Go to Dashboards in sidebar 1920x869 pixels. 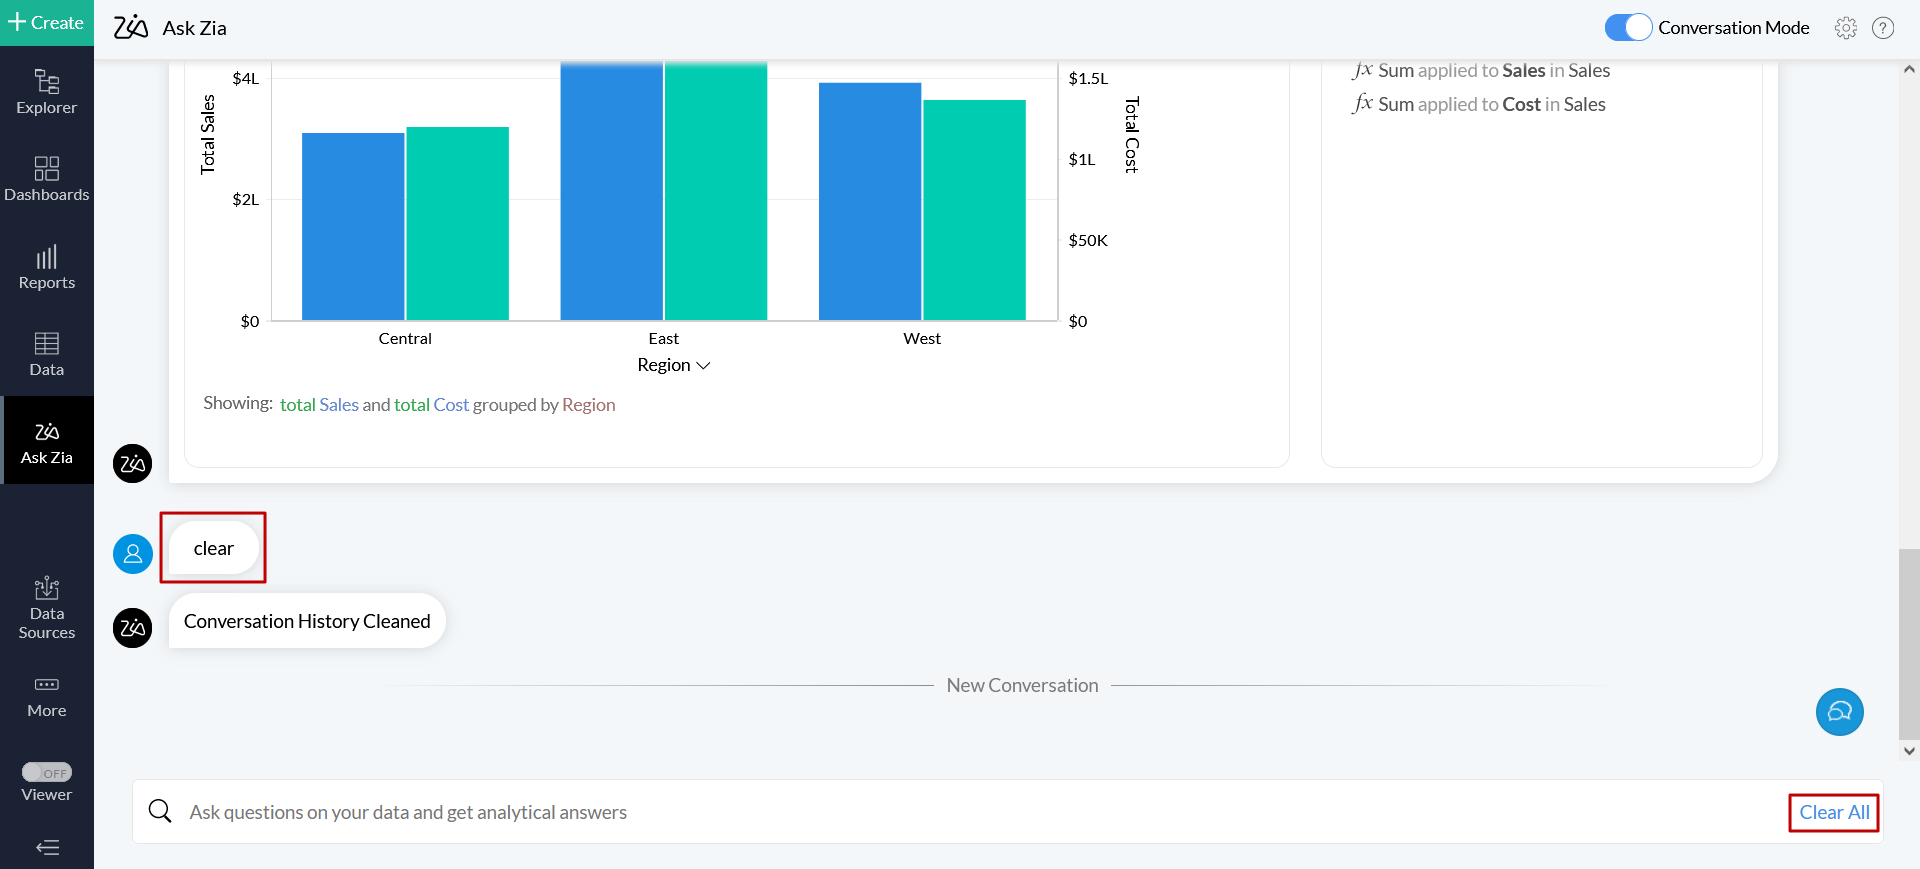[46, 179]
